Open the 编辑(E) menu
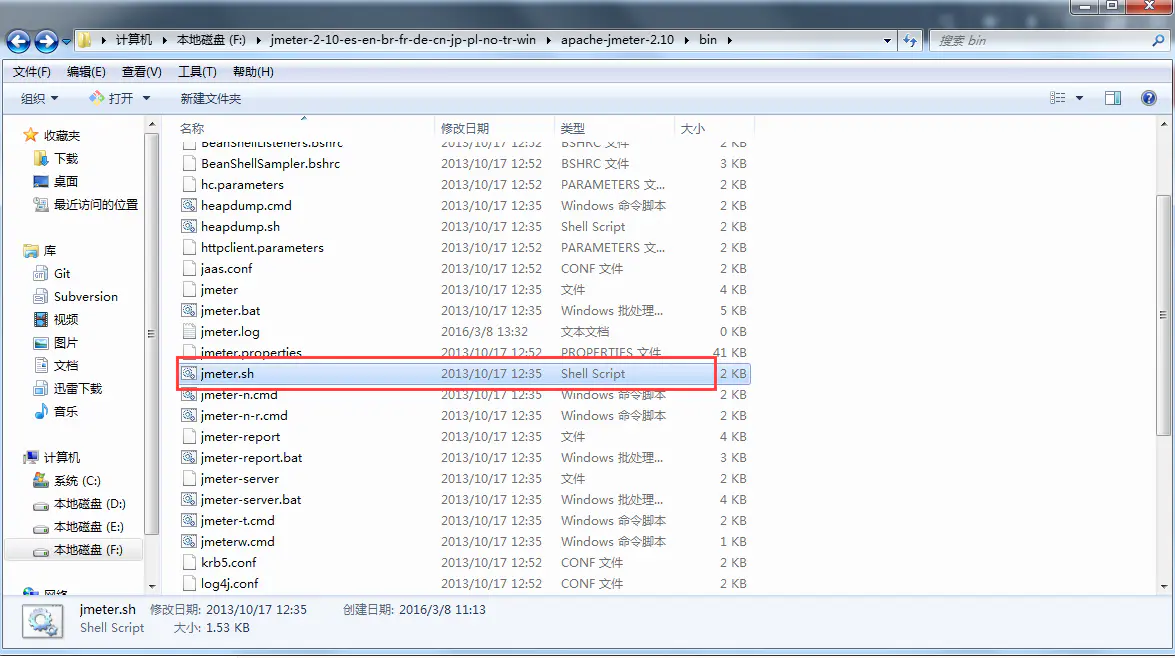1175x658 pixels. pos(86,72)
